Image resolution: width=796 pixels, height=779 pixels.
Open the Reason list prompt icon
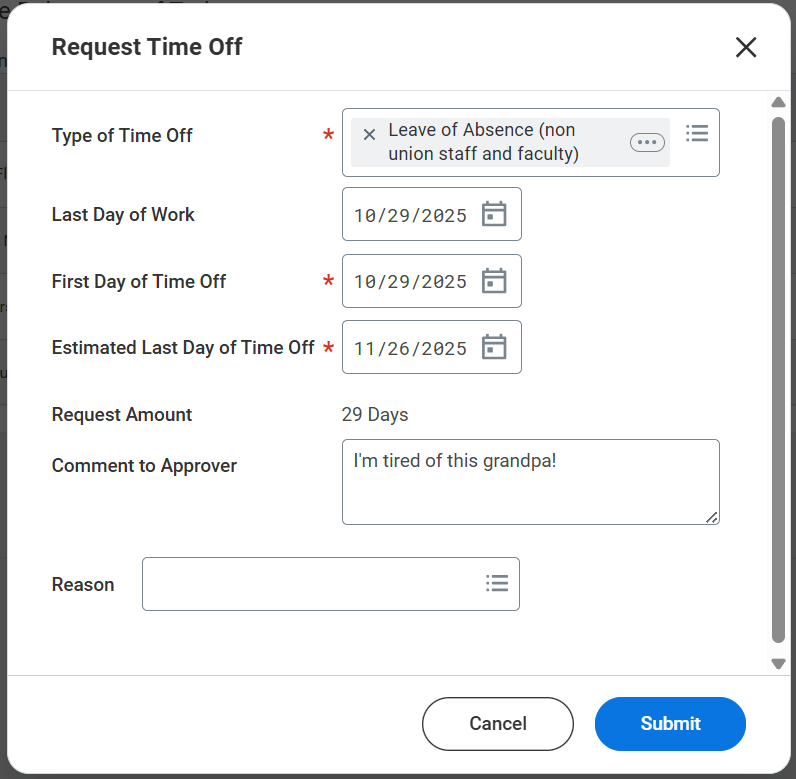497,583
